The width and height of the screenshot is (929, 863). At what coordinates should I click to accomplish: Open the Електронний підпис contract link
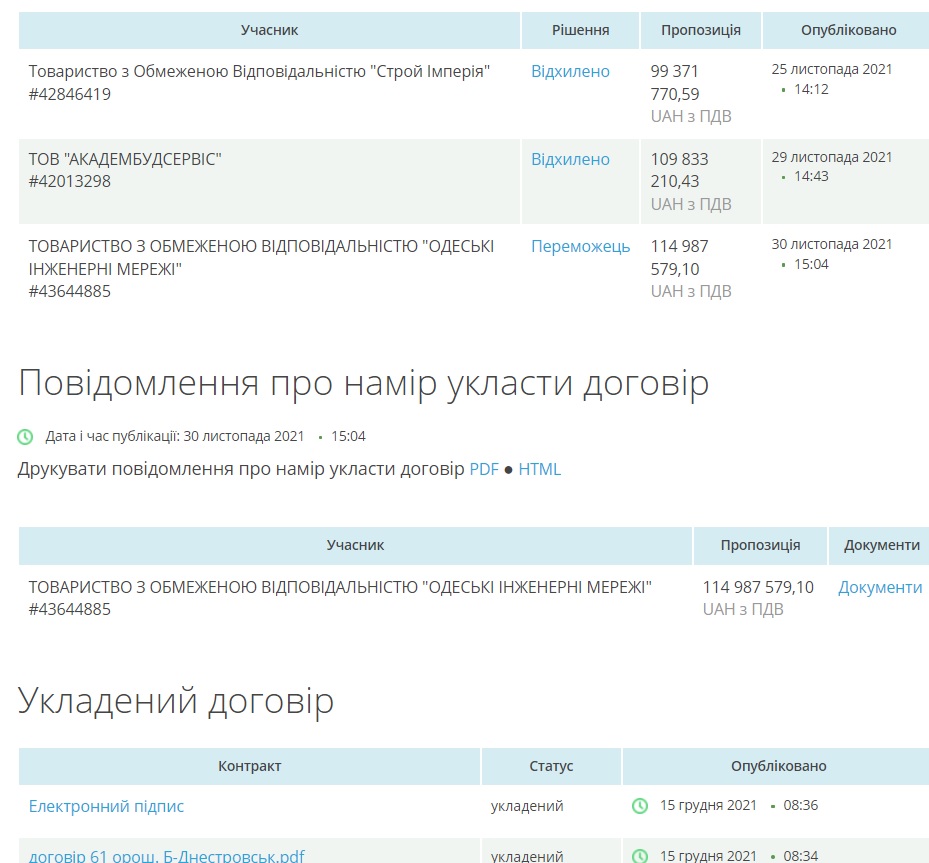click(106, 806)
